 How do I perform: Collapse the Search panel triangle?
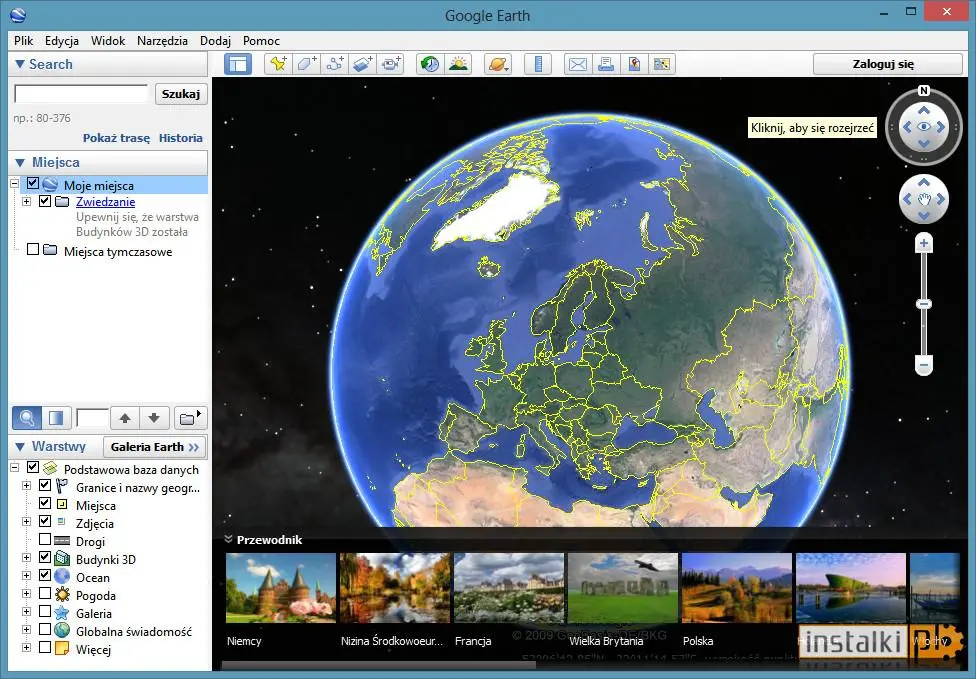[x=19, y=64]
